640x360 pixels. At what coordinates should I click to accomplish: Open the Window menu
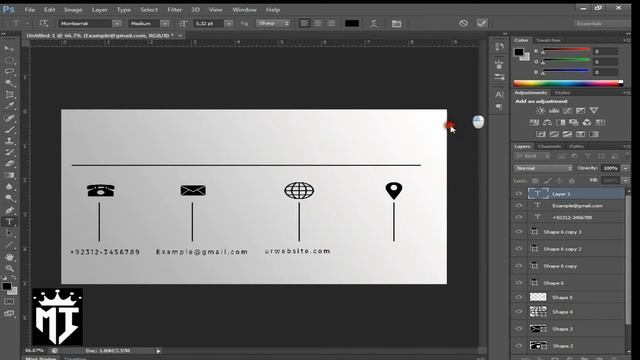click(244, 10)
